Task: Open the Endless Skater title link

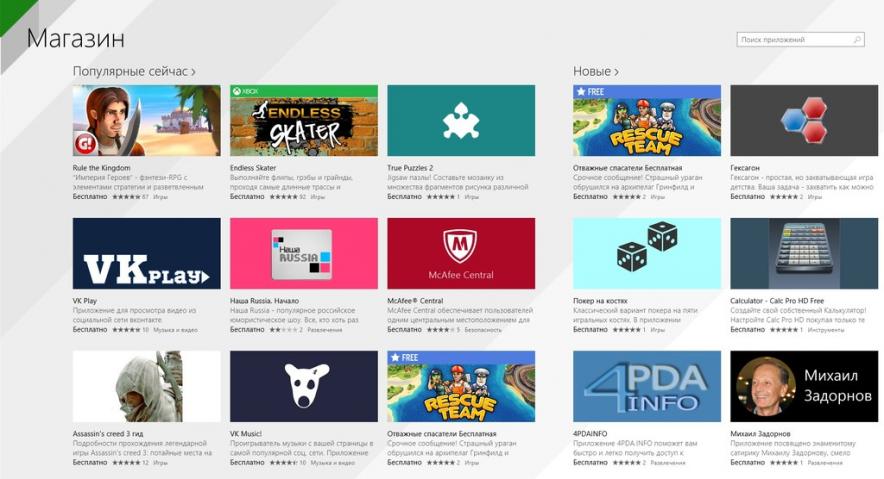Action: click(253, 168)
